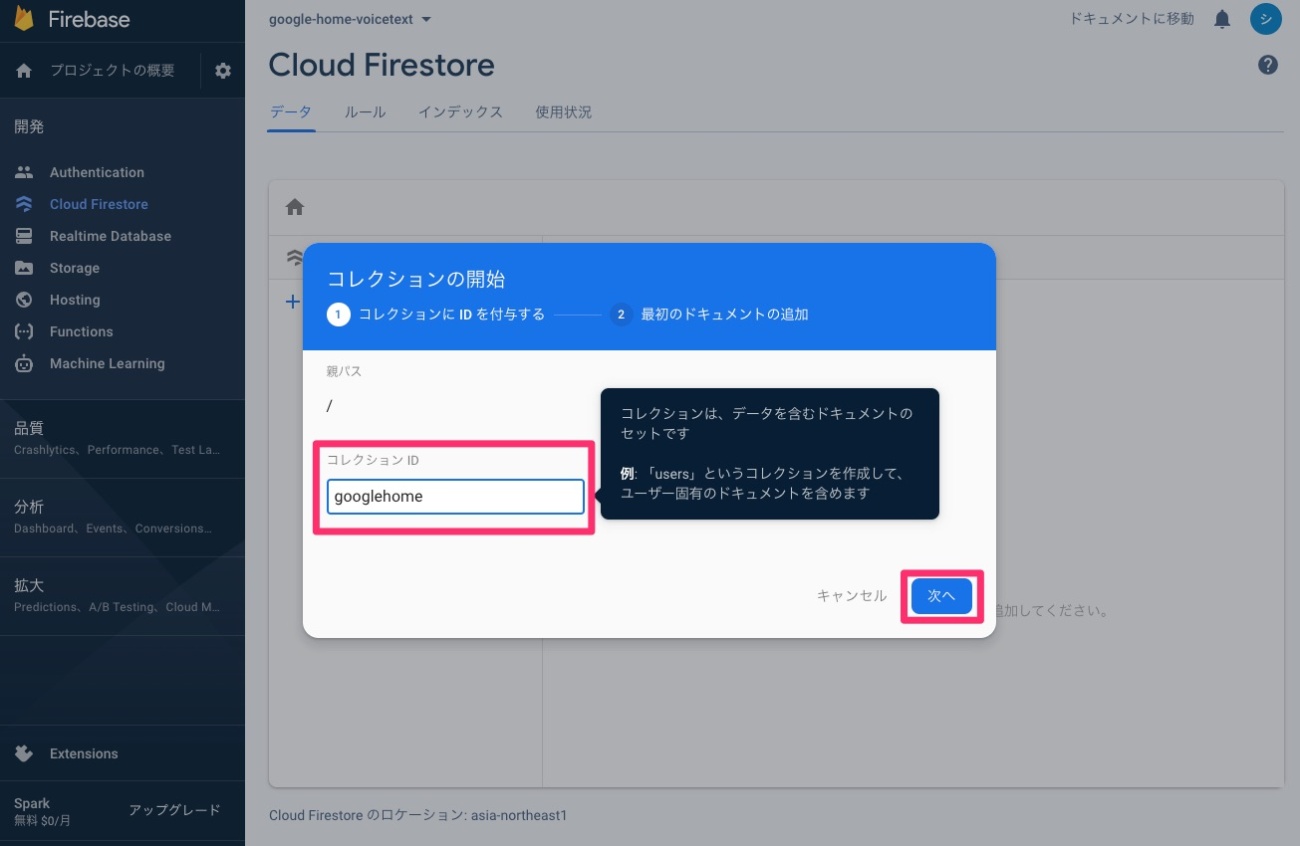Click the コレクションの開始 dialog title
This screenshot has height=846, width=1300.
416,279
